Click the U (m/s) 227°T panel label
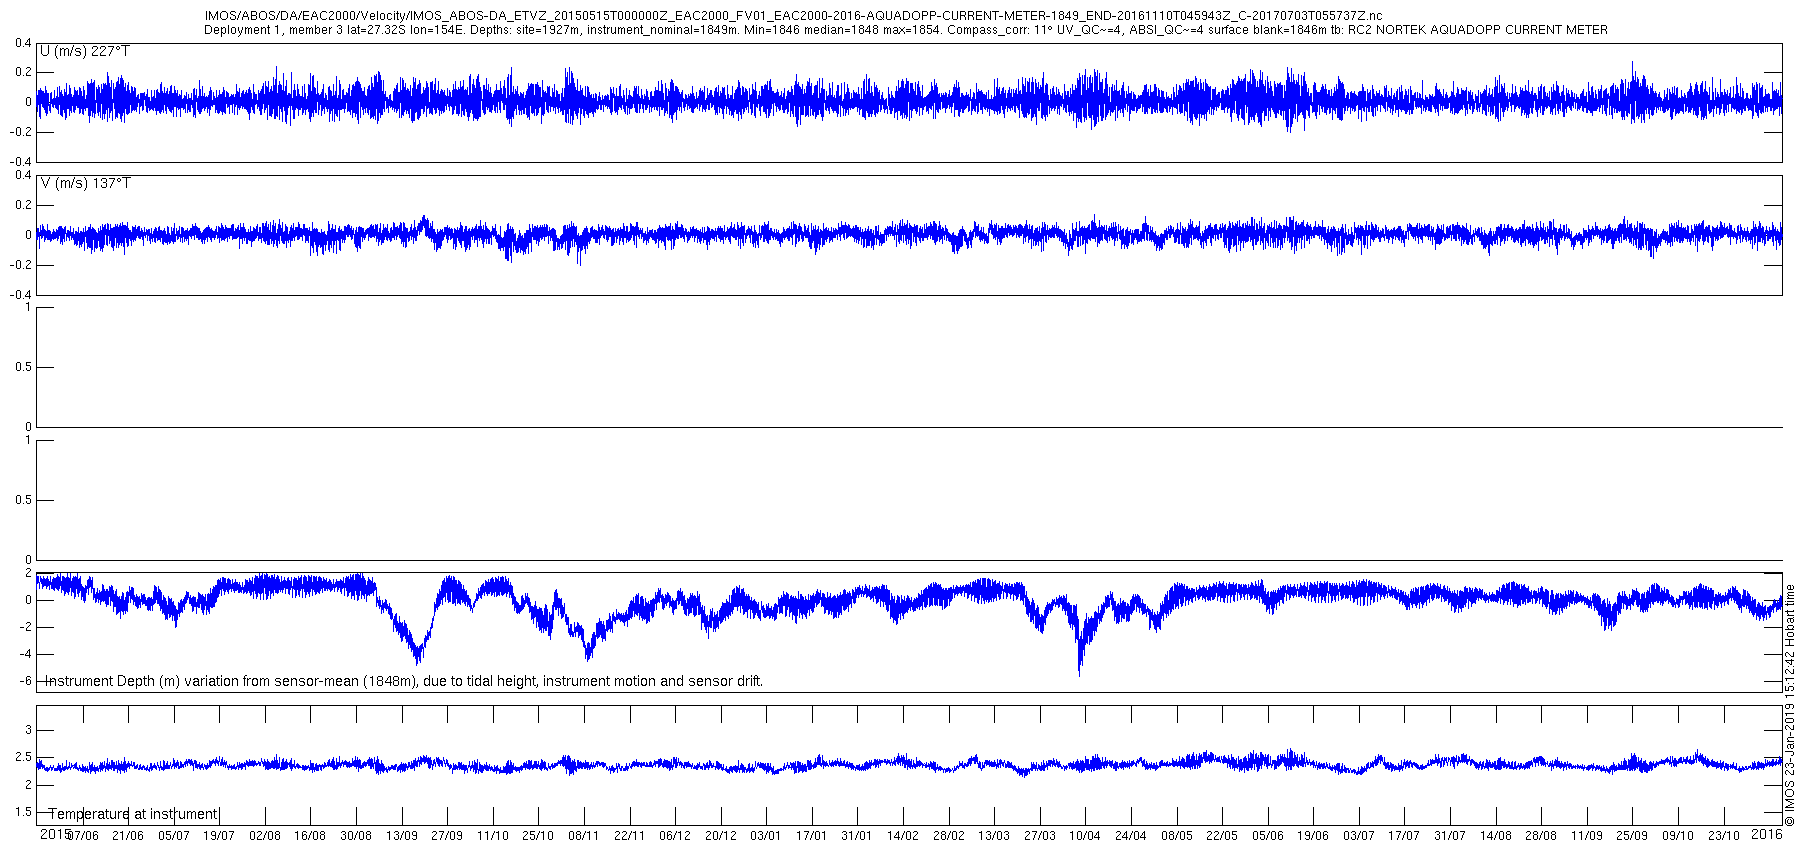1800x850 pixels. (x=85, y=51)
